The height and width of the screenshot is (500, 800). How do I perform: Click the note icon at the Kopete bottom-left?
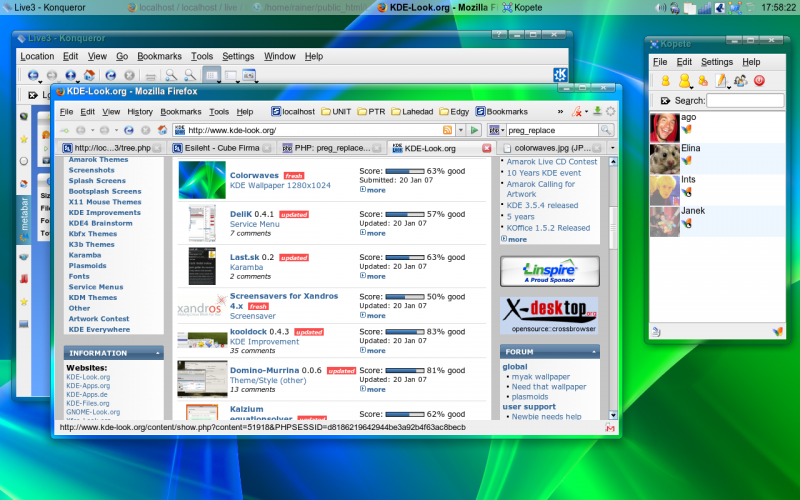point(656,332)
